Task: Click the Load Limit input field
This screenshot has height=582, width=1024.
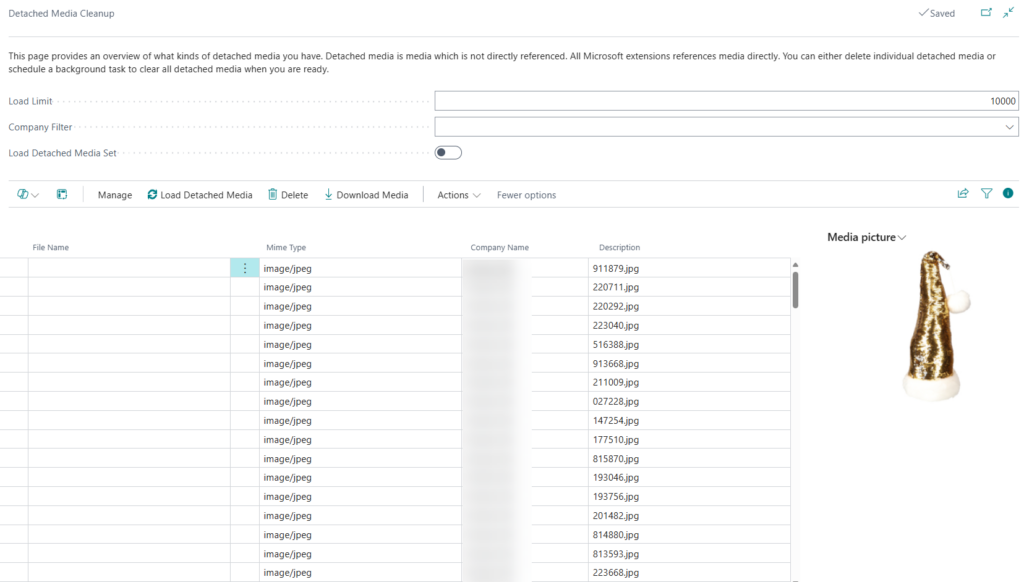Action: pyautogui.click(x=726, y=101)
